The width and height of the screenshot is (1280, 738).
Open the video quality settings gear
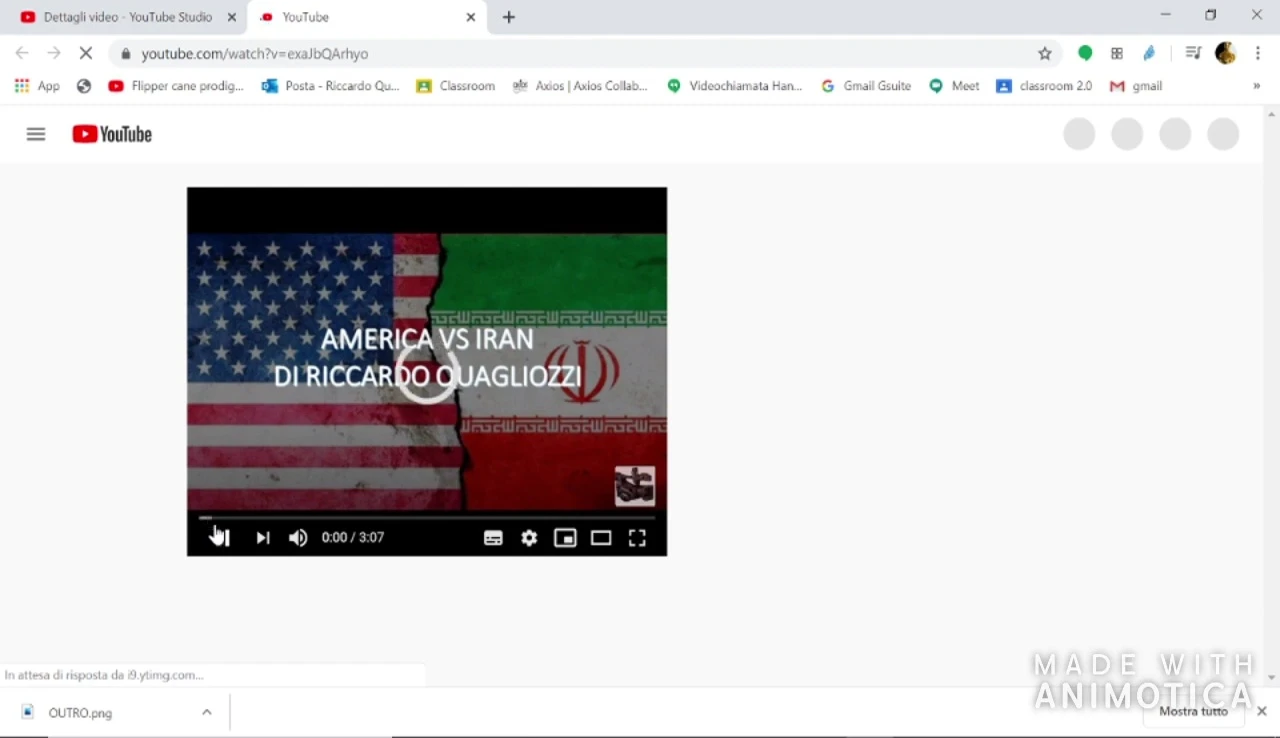[x=528, y=537]
